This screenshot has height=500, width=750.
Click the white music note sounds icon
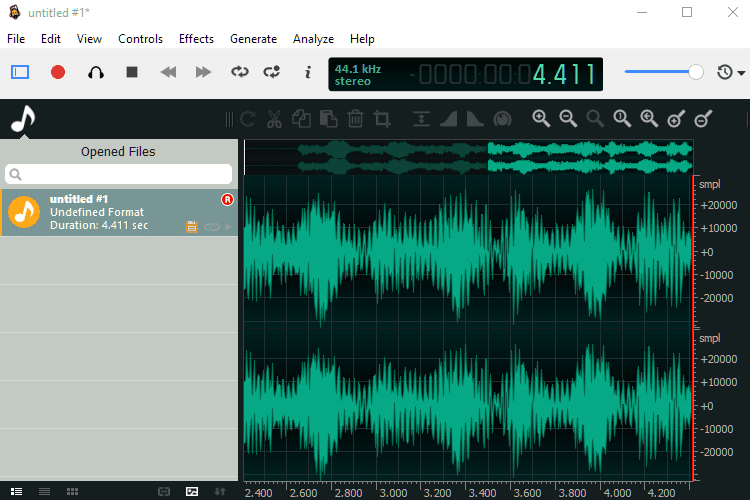pyautogui.click(x=22, y=119)
